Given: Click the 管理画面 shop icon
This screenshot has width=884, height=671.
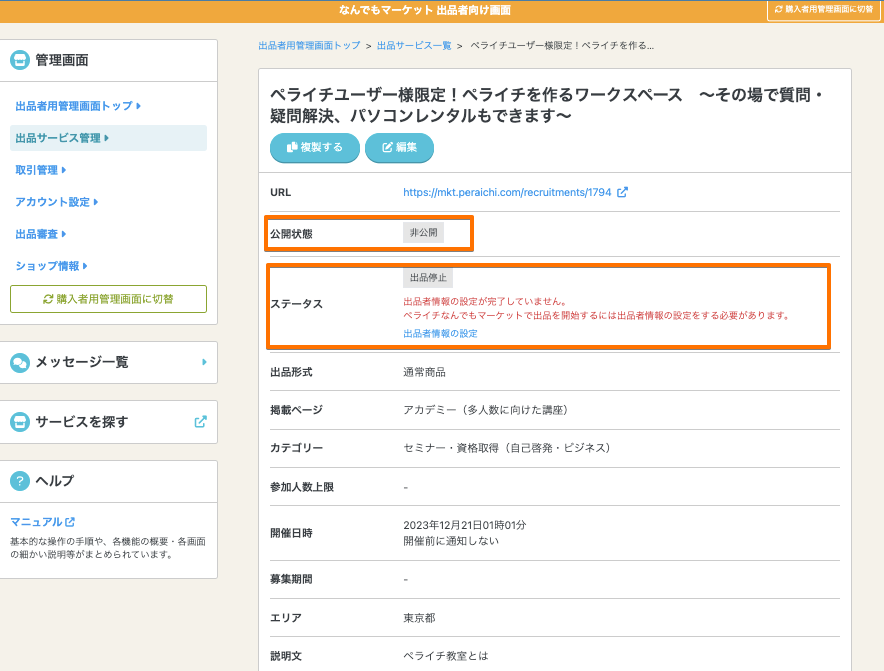Looking at the screenshot, I should [x=20, y=60].
